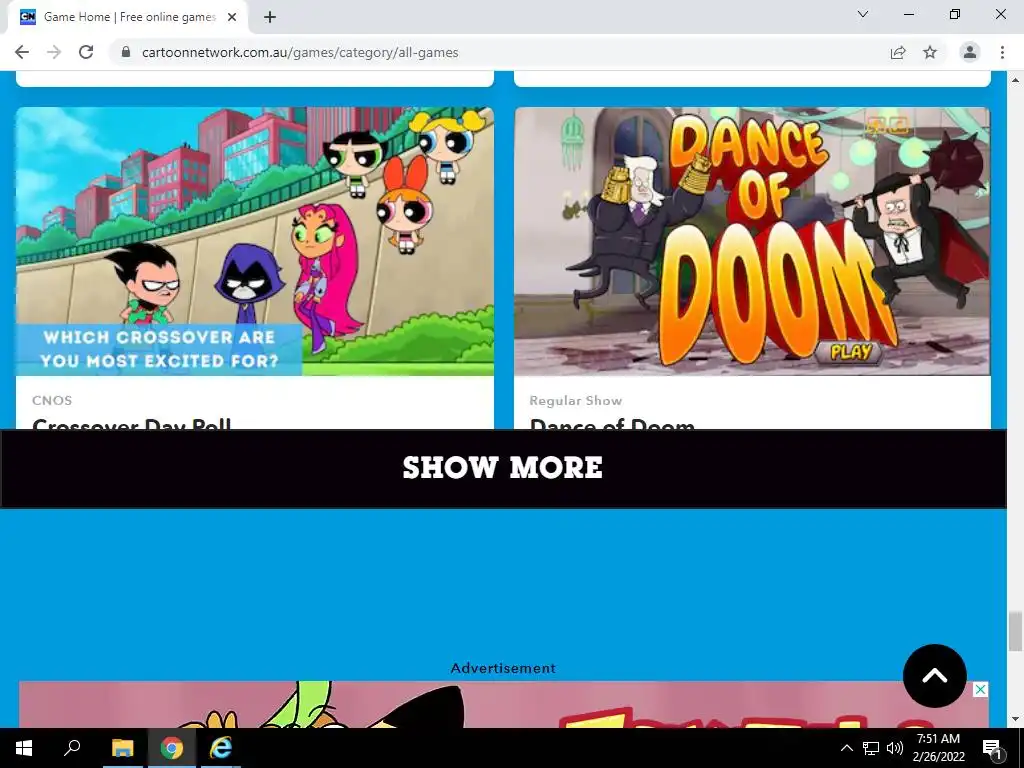The width and height of the screenshot is (1024, 768).
Task: Click the scrollbar down arrow
Action: point(1015,719)
